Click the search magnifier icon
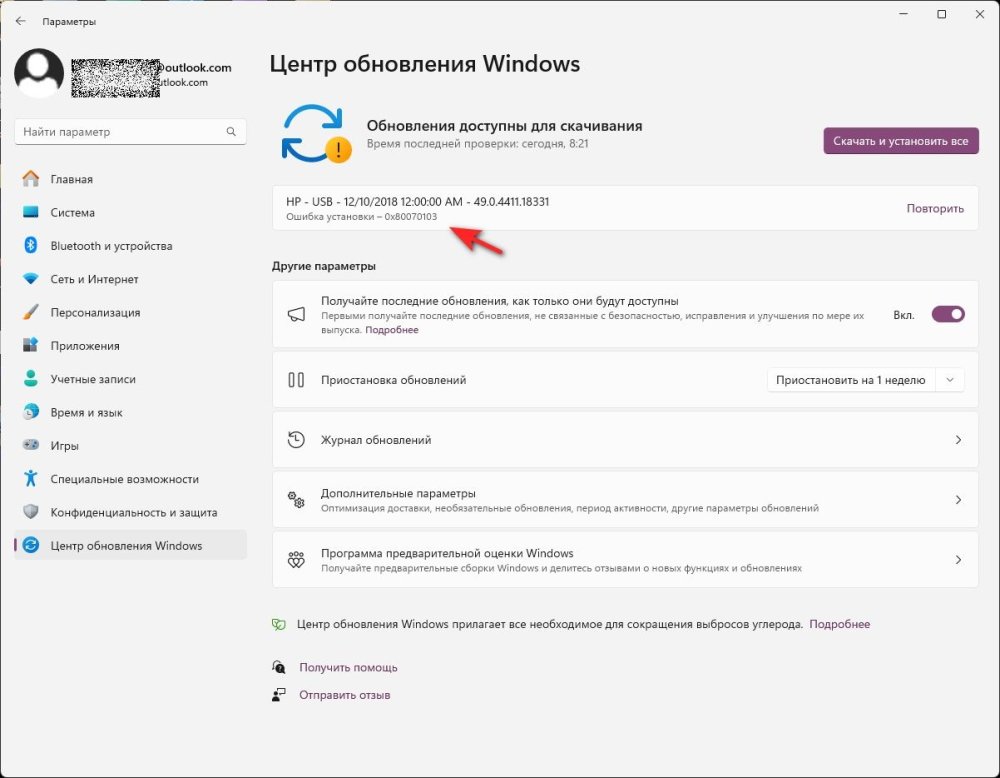 point(231,132)
